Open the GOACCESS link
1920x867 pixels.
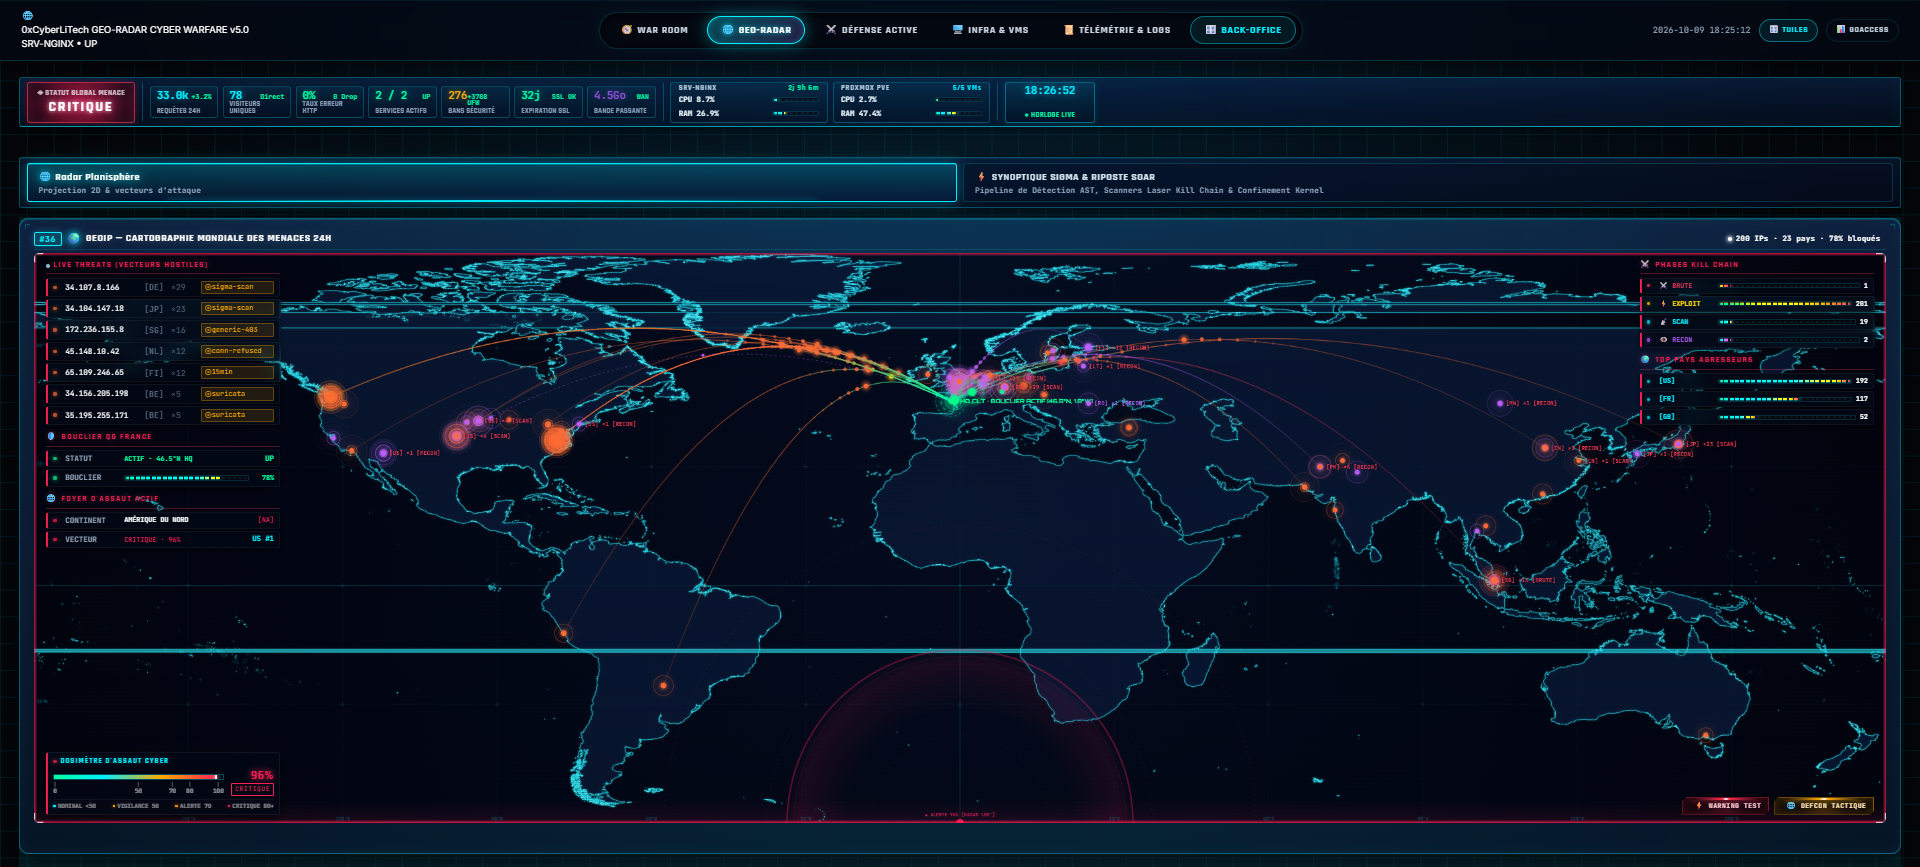(x=1862, y=30)
